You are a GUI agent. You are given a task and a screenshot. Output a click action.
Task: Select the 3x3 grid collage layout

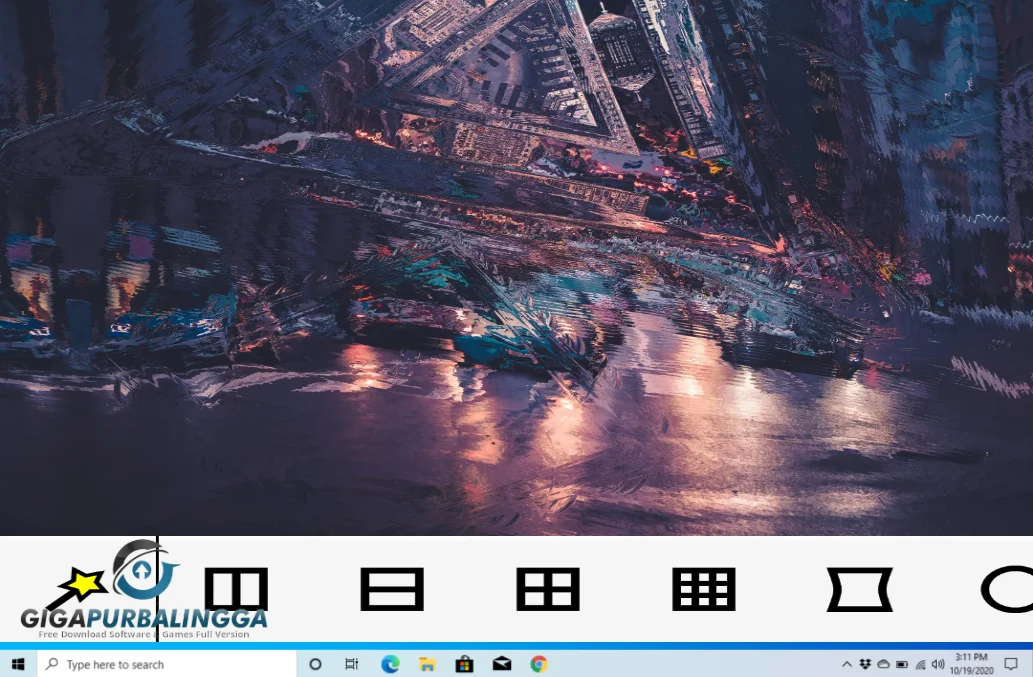click(704, 589)
